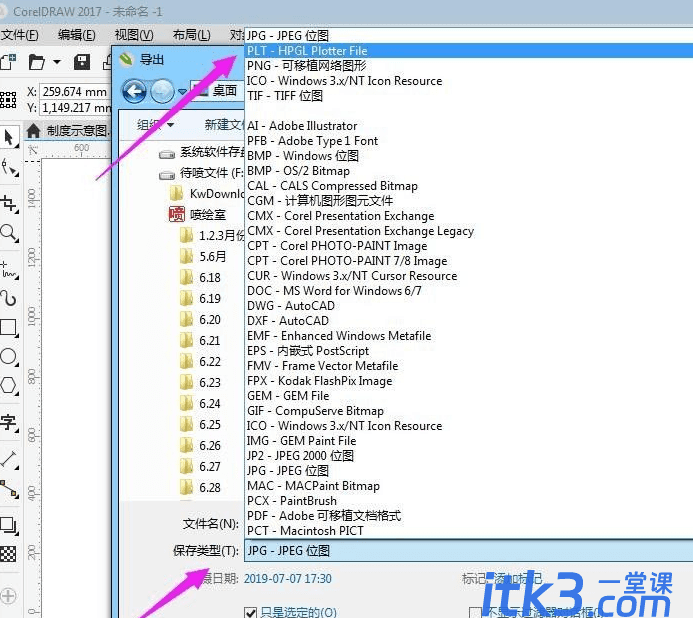Viewport: 693px width, 618px height.
Task: Open the 组织 dropdown menu
Action: (x=155, y=125)
